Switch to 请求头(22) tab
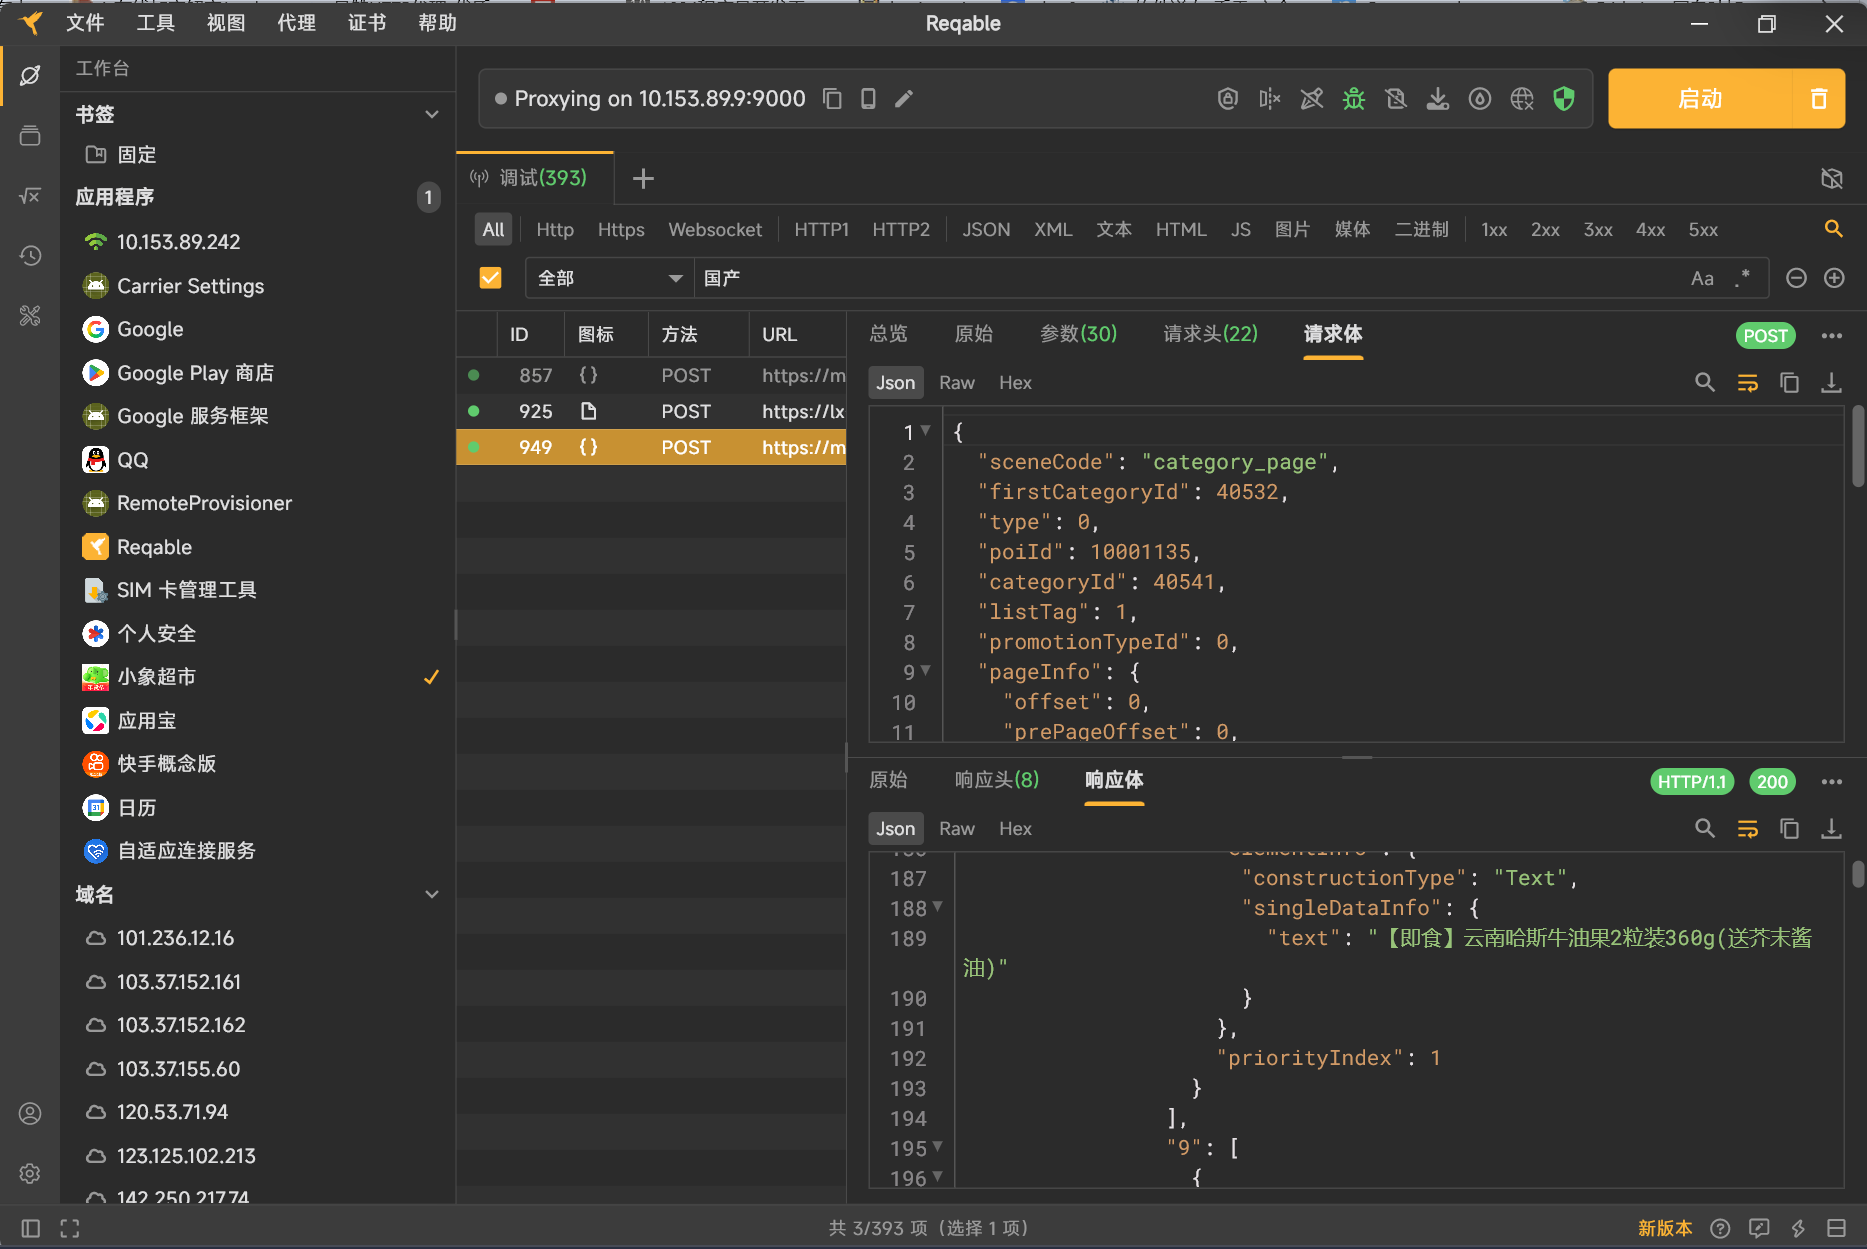1867x1249 pixels. point(1210,334)
